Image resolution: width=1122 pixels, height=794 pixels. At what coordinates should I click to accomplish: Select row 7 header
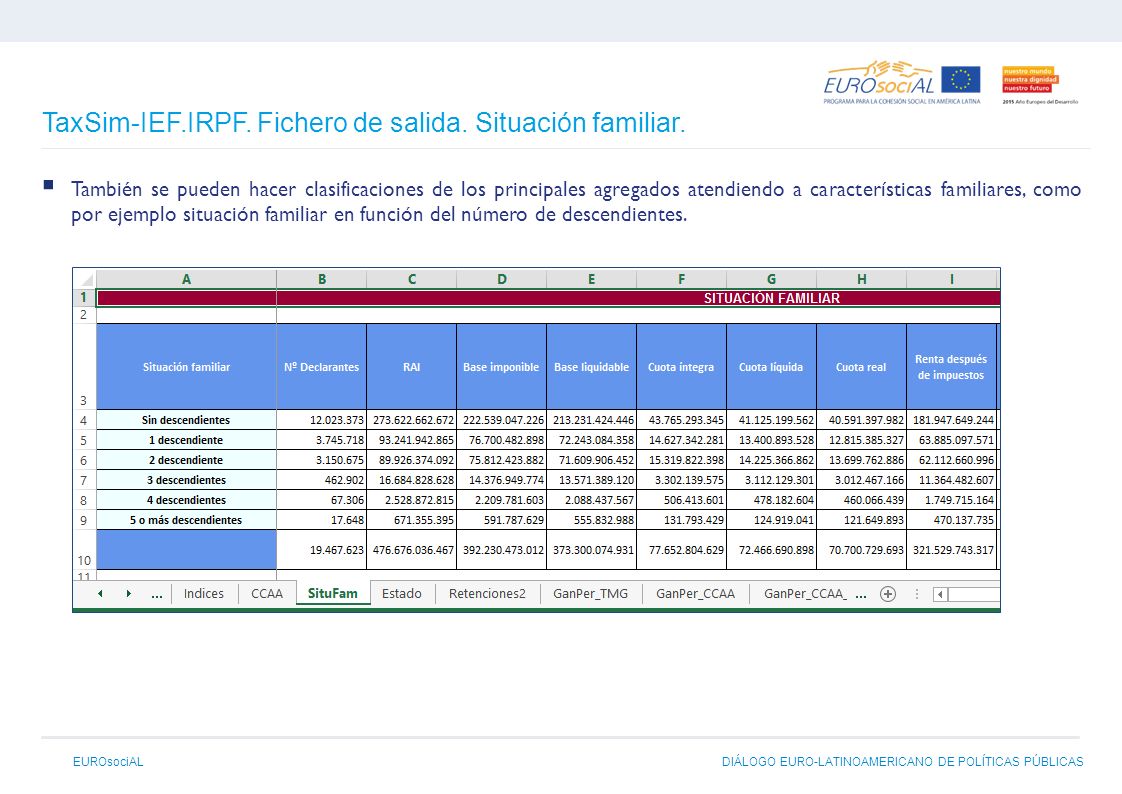pyautogui.click(x=84, y=480)
